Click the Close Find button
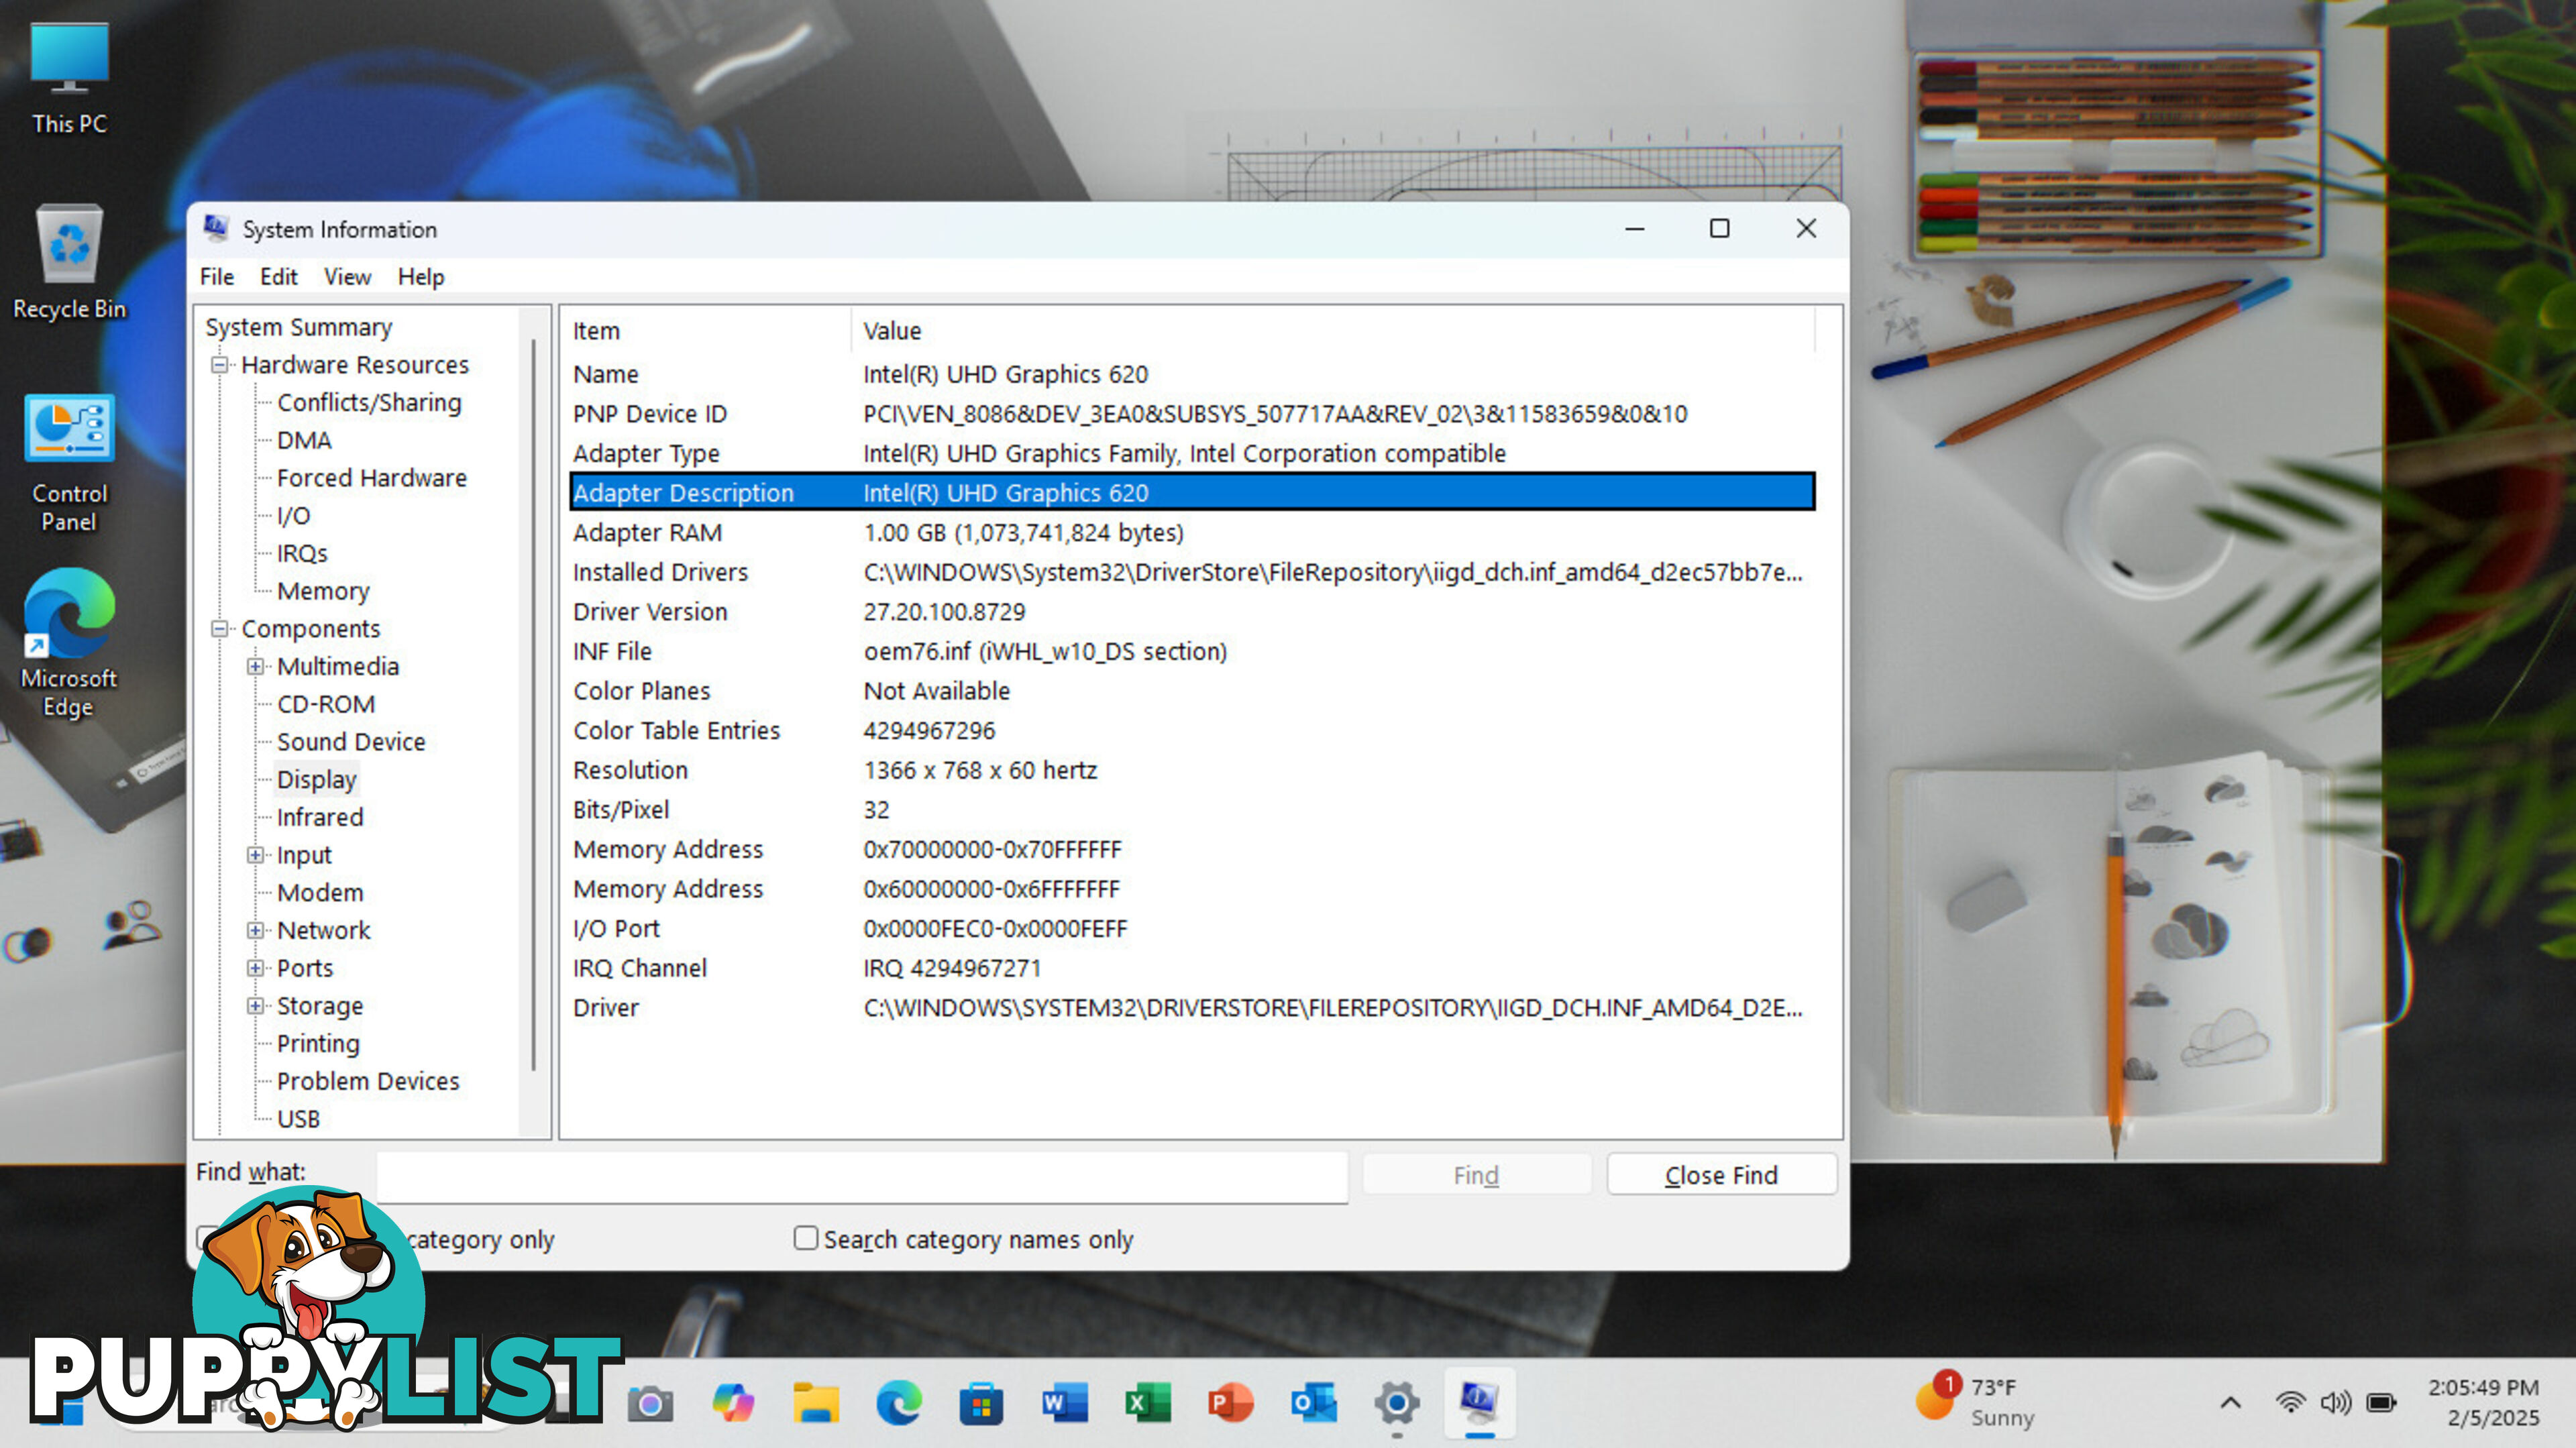 (x=1721, y=1175)
